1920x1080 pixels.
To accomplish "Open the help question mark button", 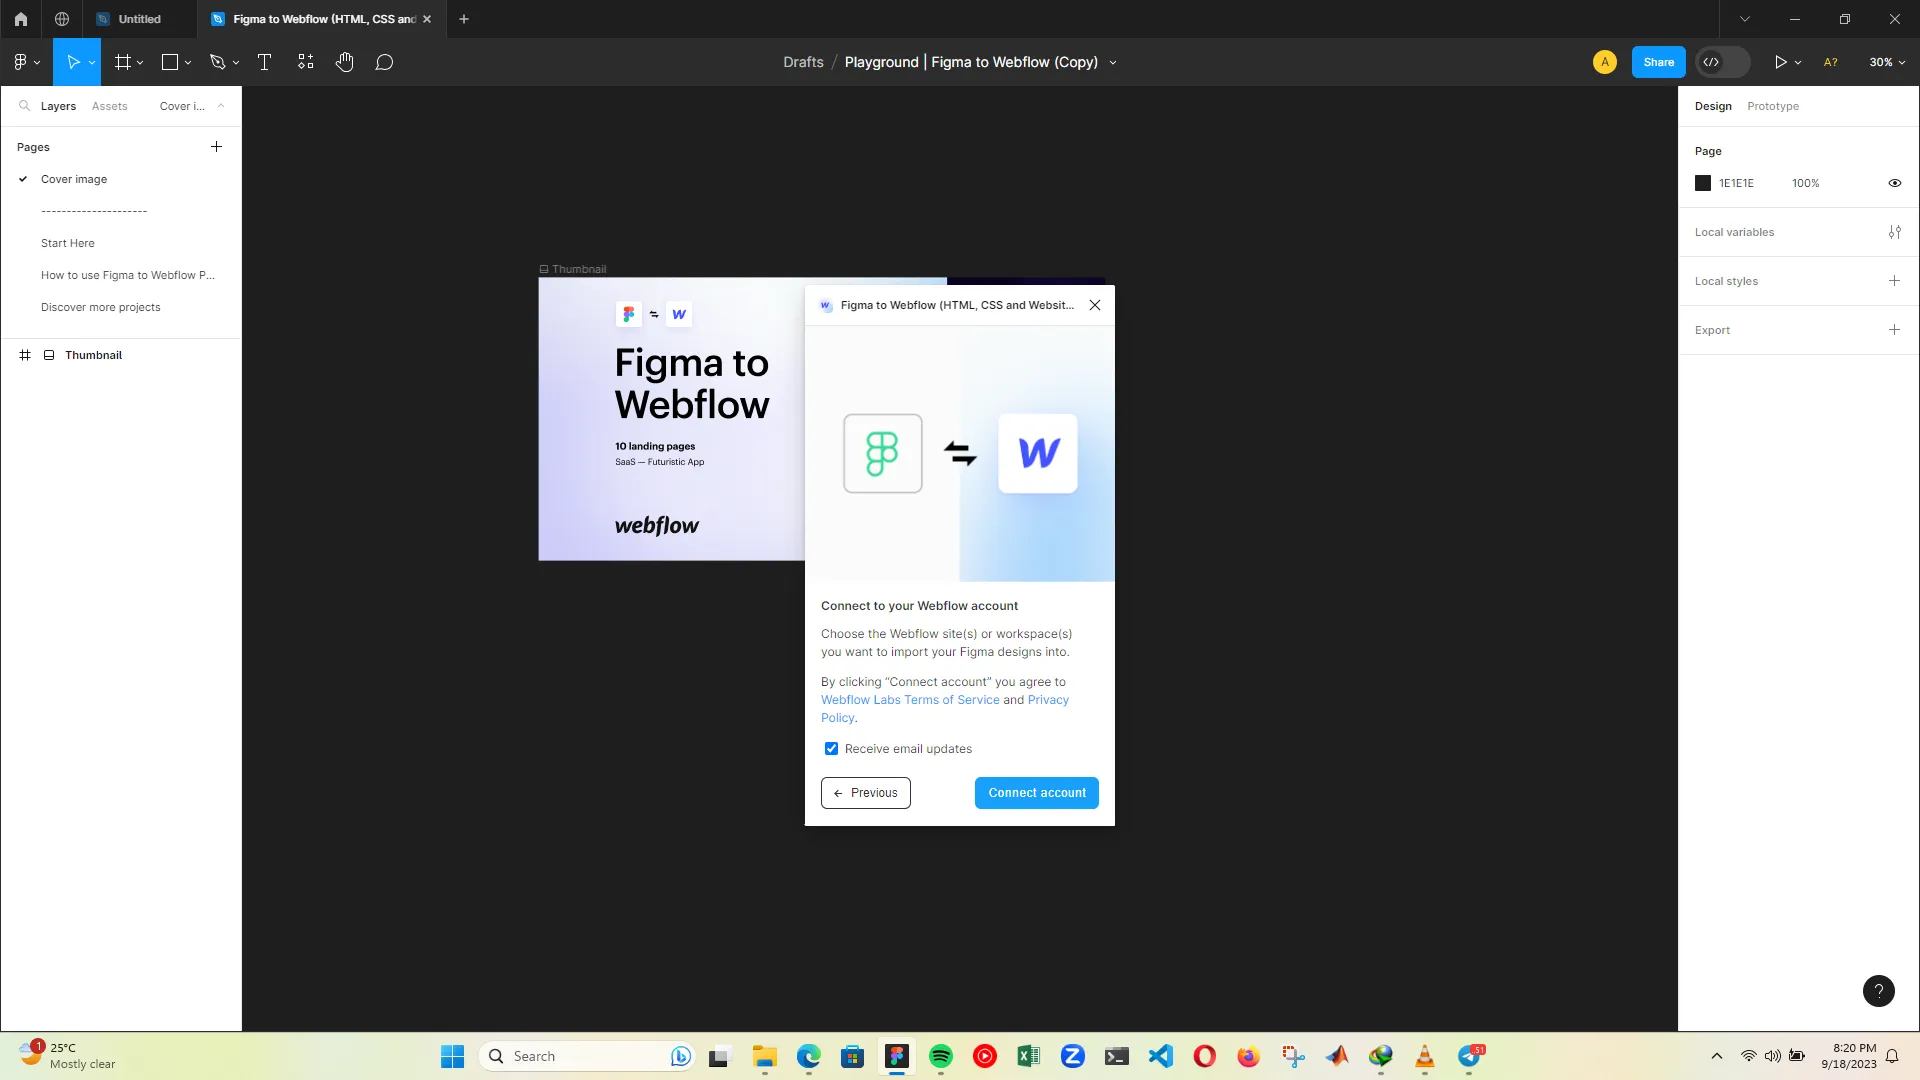I will [x=1878, y=991].
